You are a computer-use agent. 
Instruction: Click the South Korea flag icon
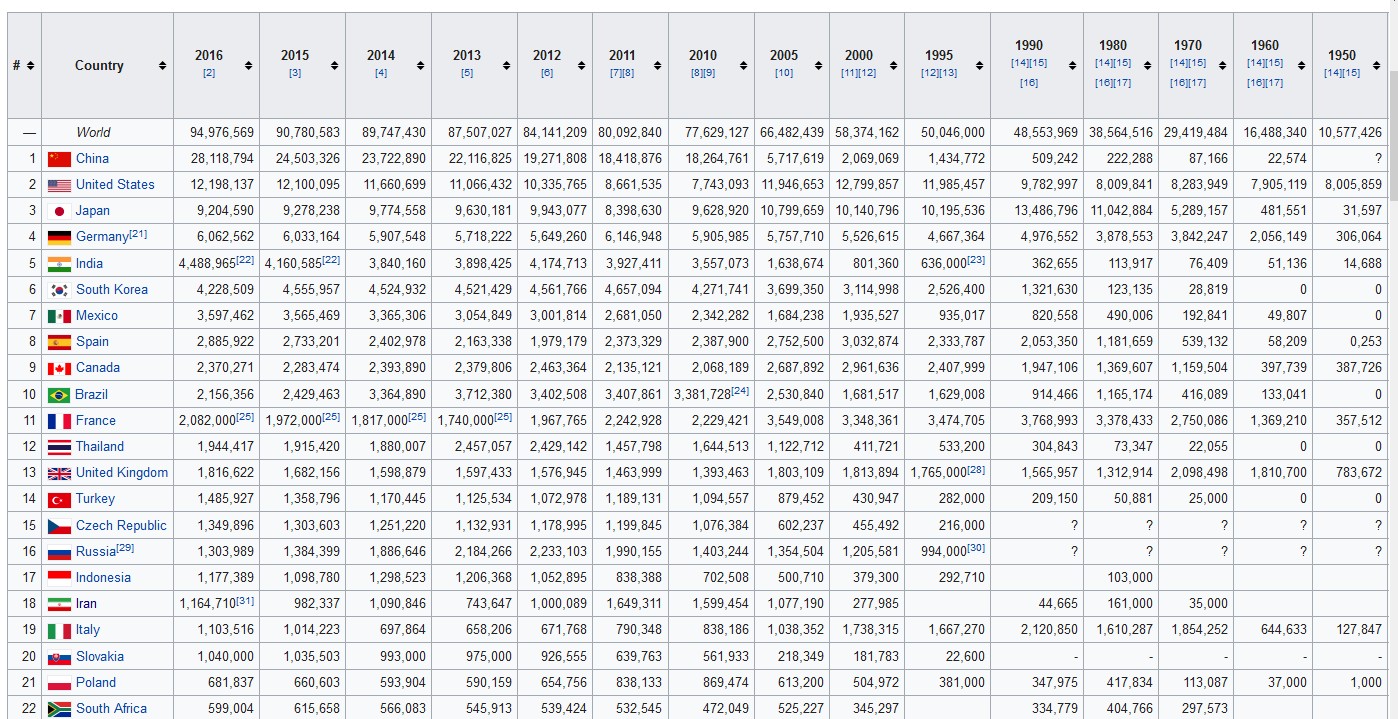(x=59, y=290)
